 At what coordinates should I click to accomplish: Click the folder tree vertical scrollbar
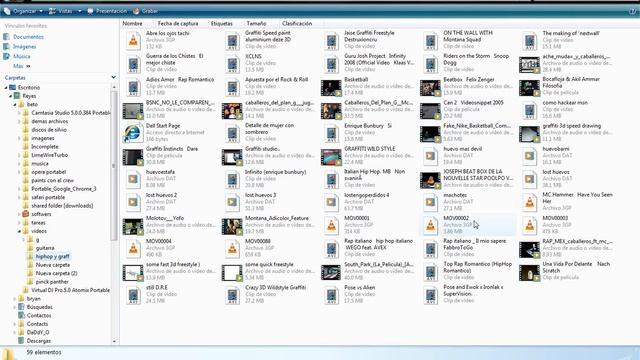point(114,165)
